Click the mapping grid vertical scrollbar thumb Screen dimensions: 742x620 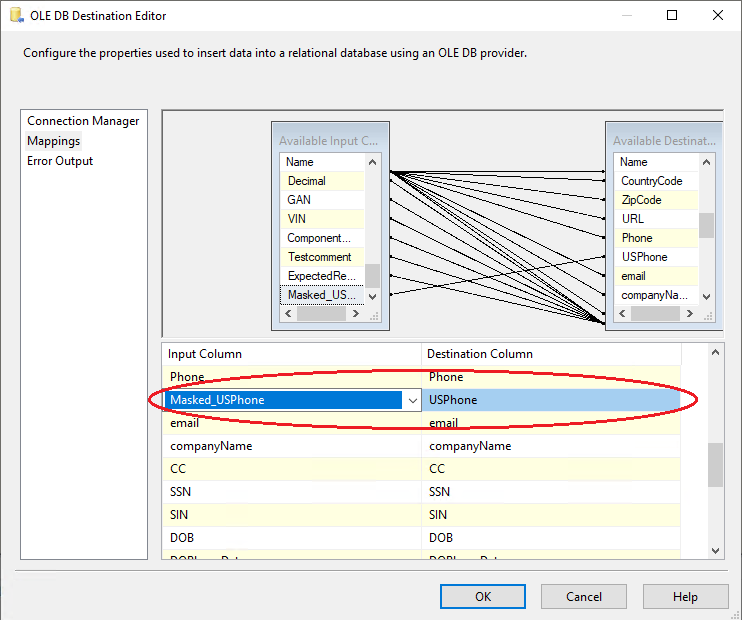click(715, 465)
